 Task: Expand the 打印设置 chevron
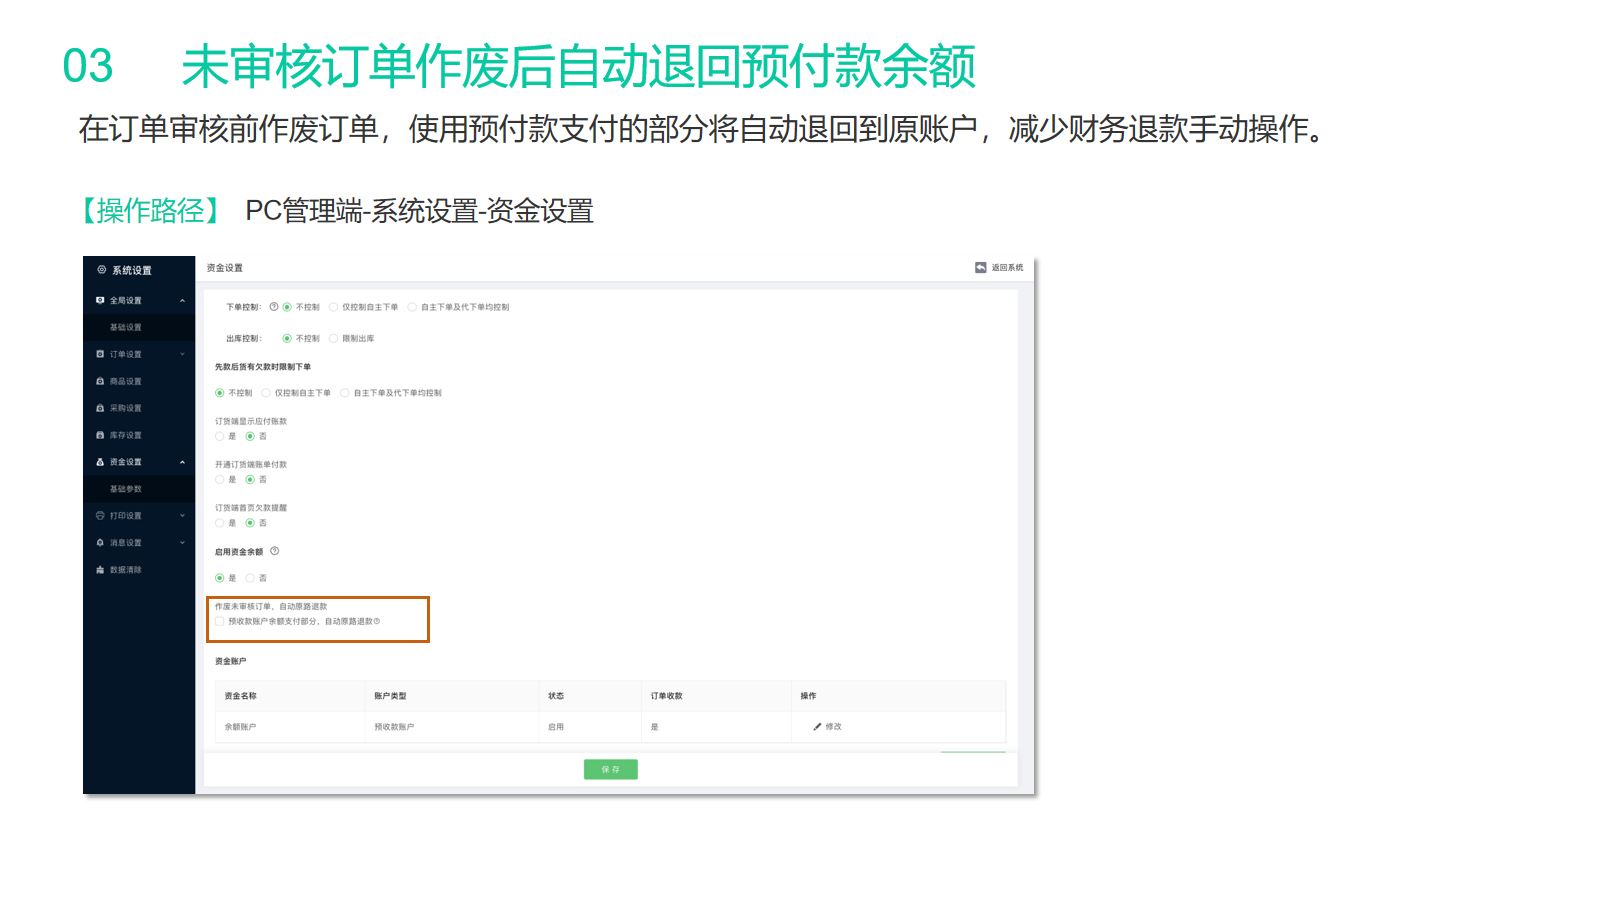coord(182,516)
